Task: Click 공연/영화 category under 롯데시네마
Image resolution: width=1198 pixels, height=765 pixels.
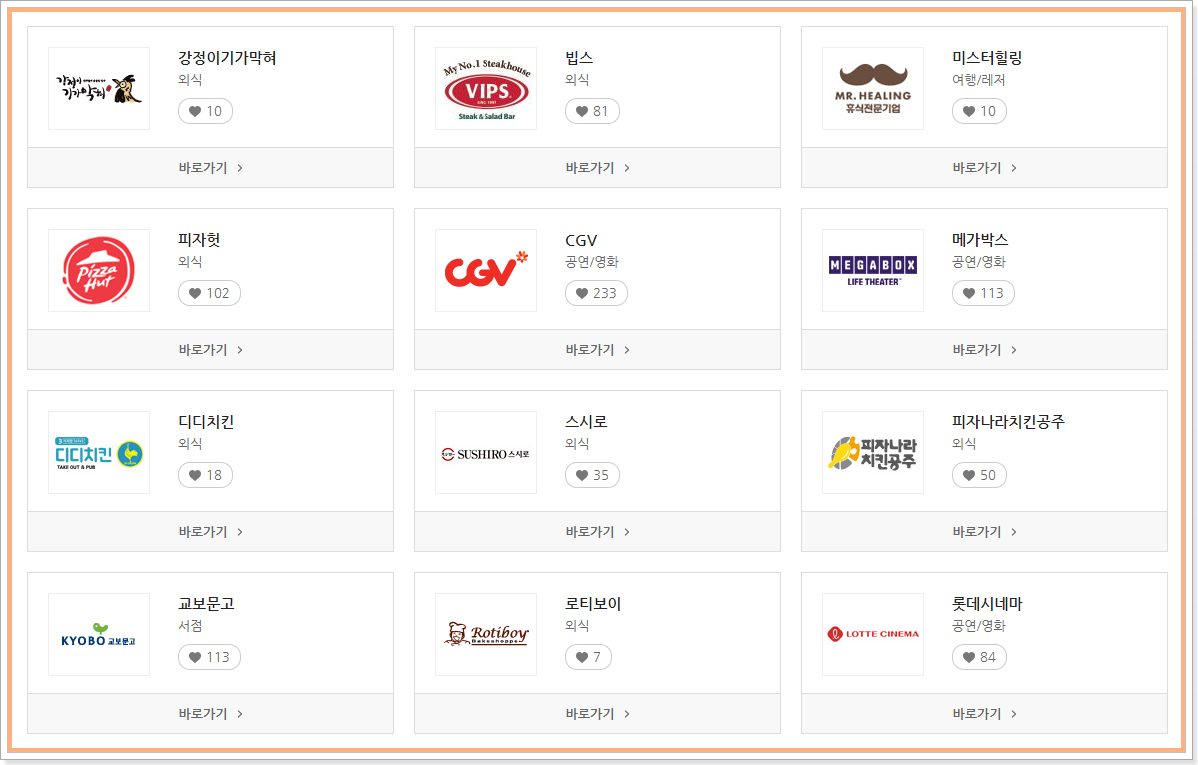Action: coord(979,625)
